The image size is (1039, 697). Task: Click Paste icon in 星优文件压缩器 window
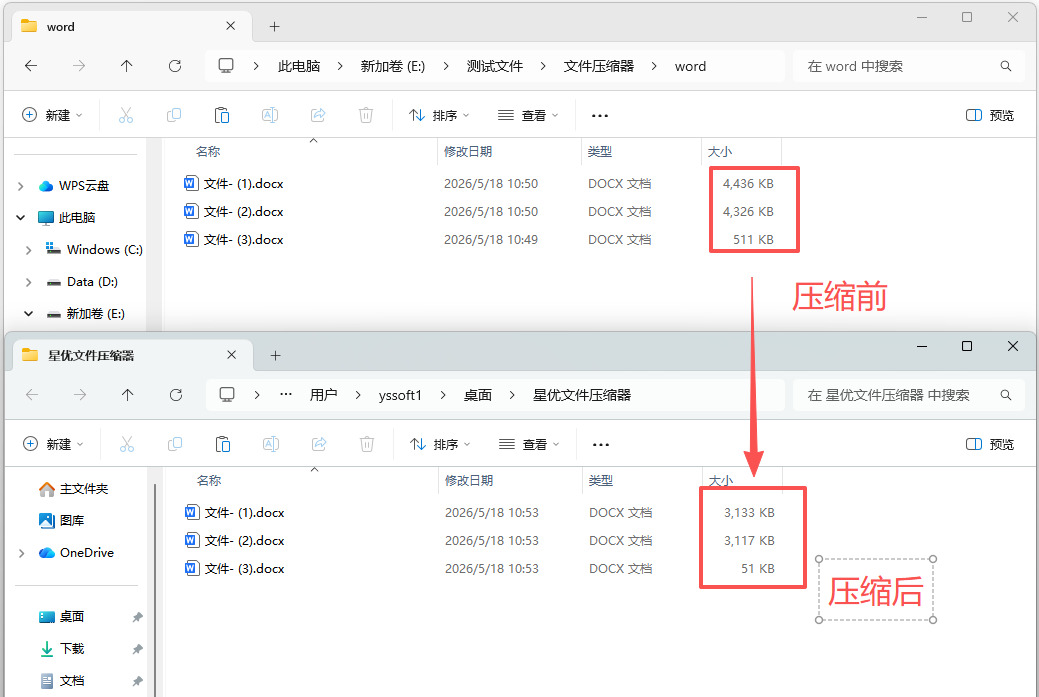point(223,444)
